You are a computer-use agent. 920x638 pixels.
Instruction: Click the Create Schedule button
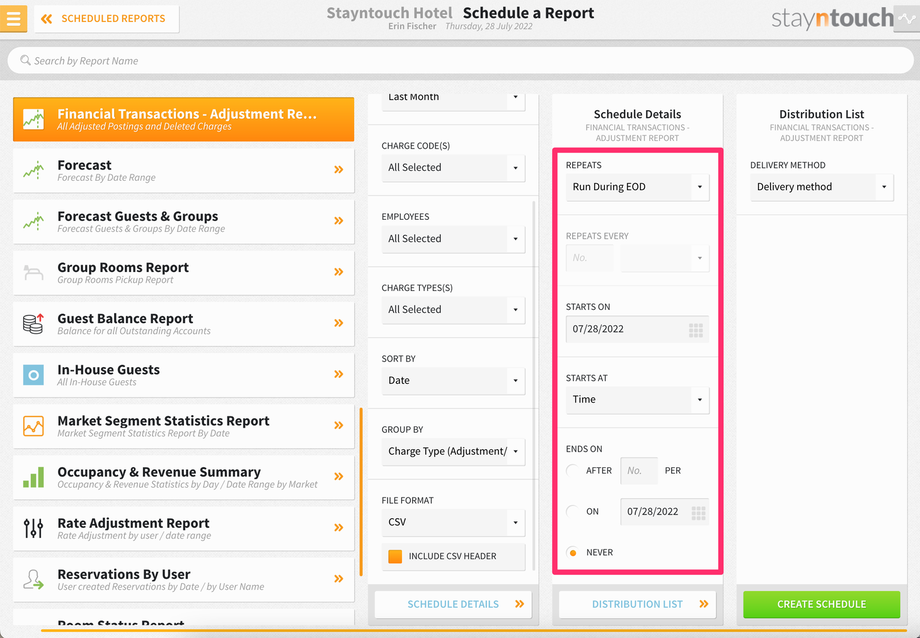pos(821,605)
